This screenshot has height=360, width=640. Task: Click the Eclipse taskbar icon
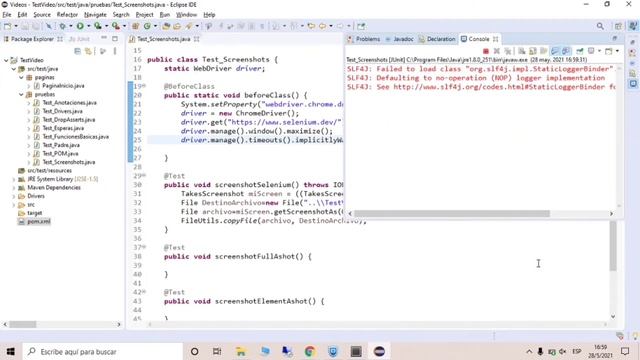[x=379, y=351]
